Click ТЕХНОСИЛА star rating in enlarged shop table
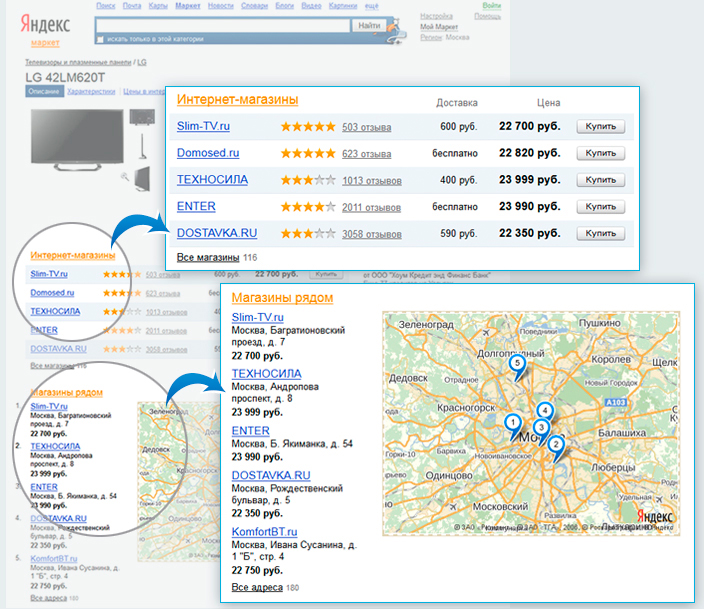704x609 pixels. [308, 181]
